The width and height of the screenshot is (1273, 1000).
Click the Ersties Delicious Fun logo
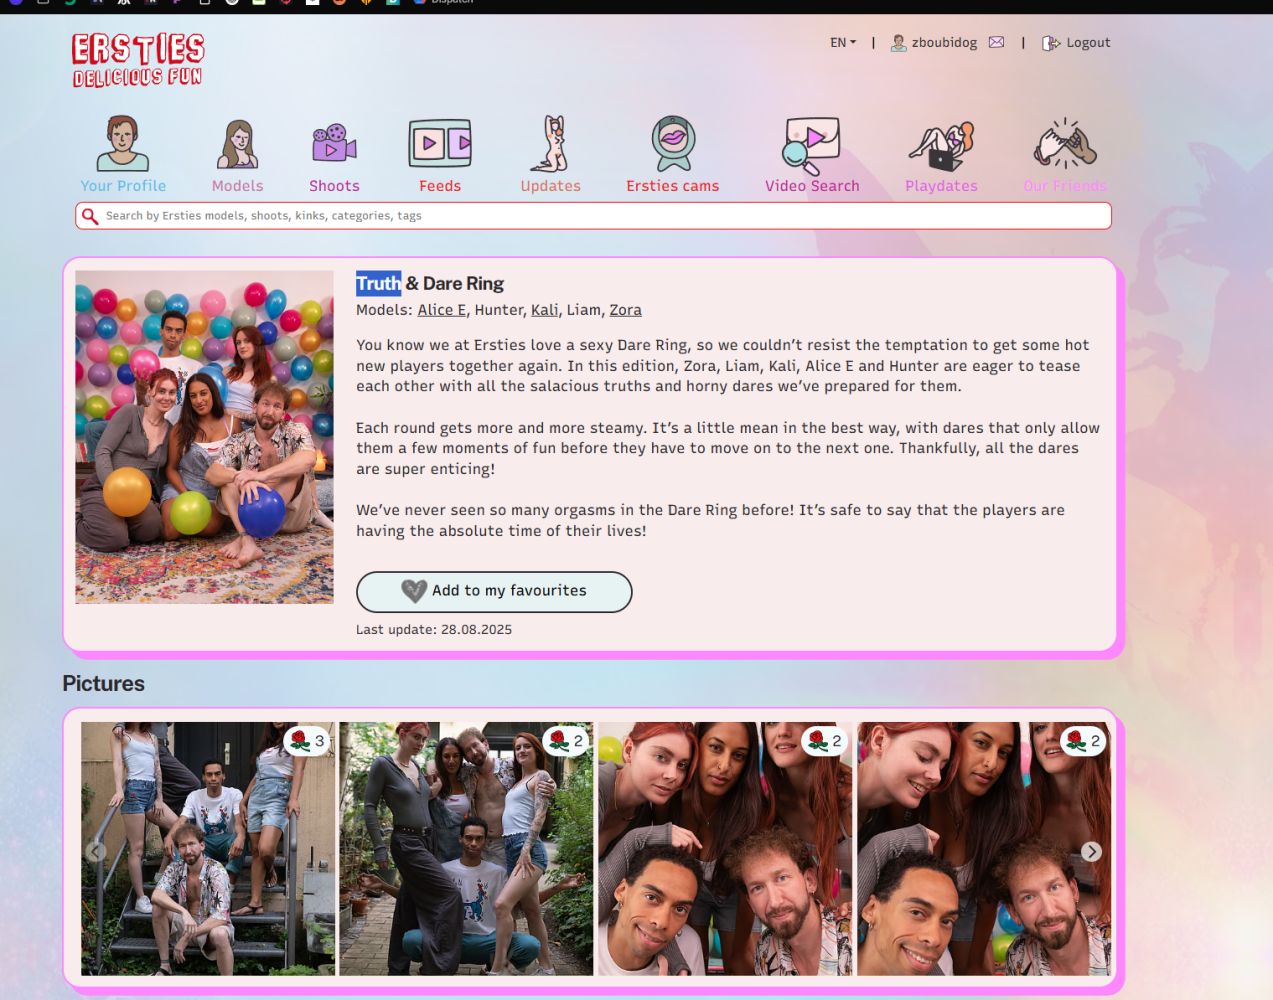click(x=138, y=60)
